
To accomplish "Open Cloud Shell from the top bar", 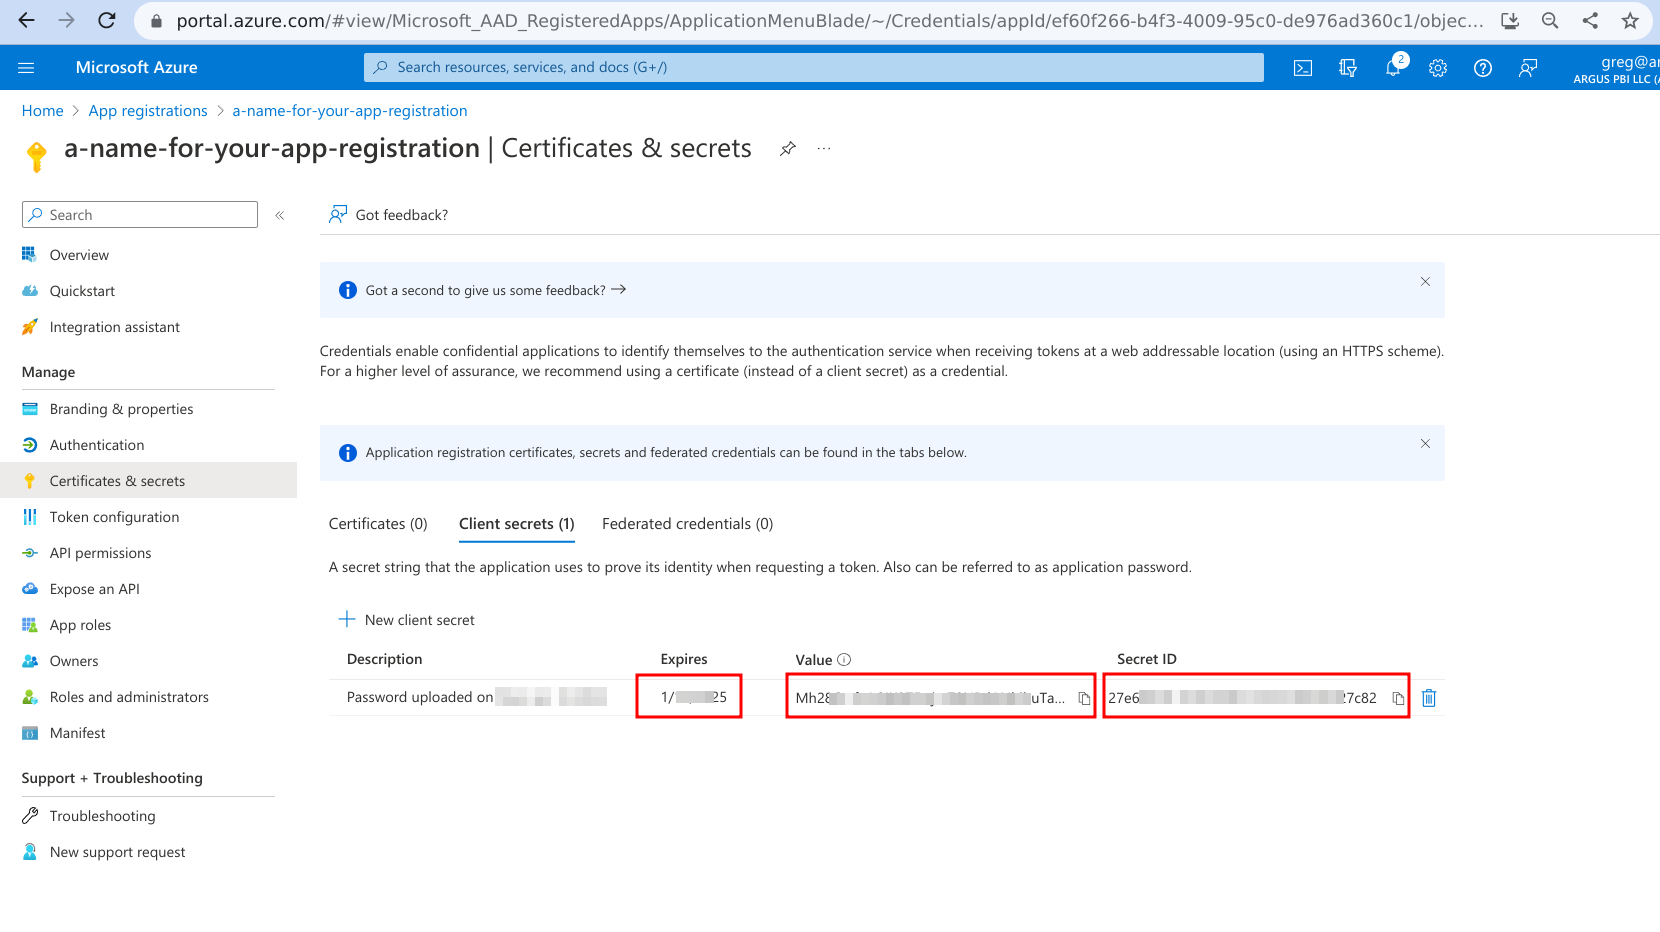I will pos(1302,68).
